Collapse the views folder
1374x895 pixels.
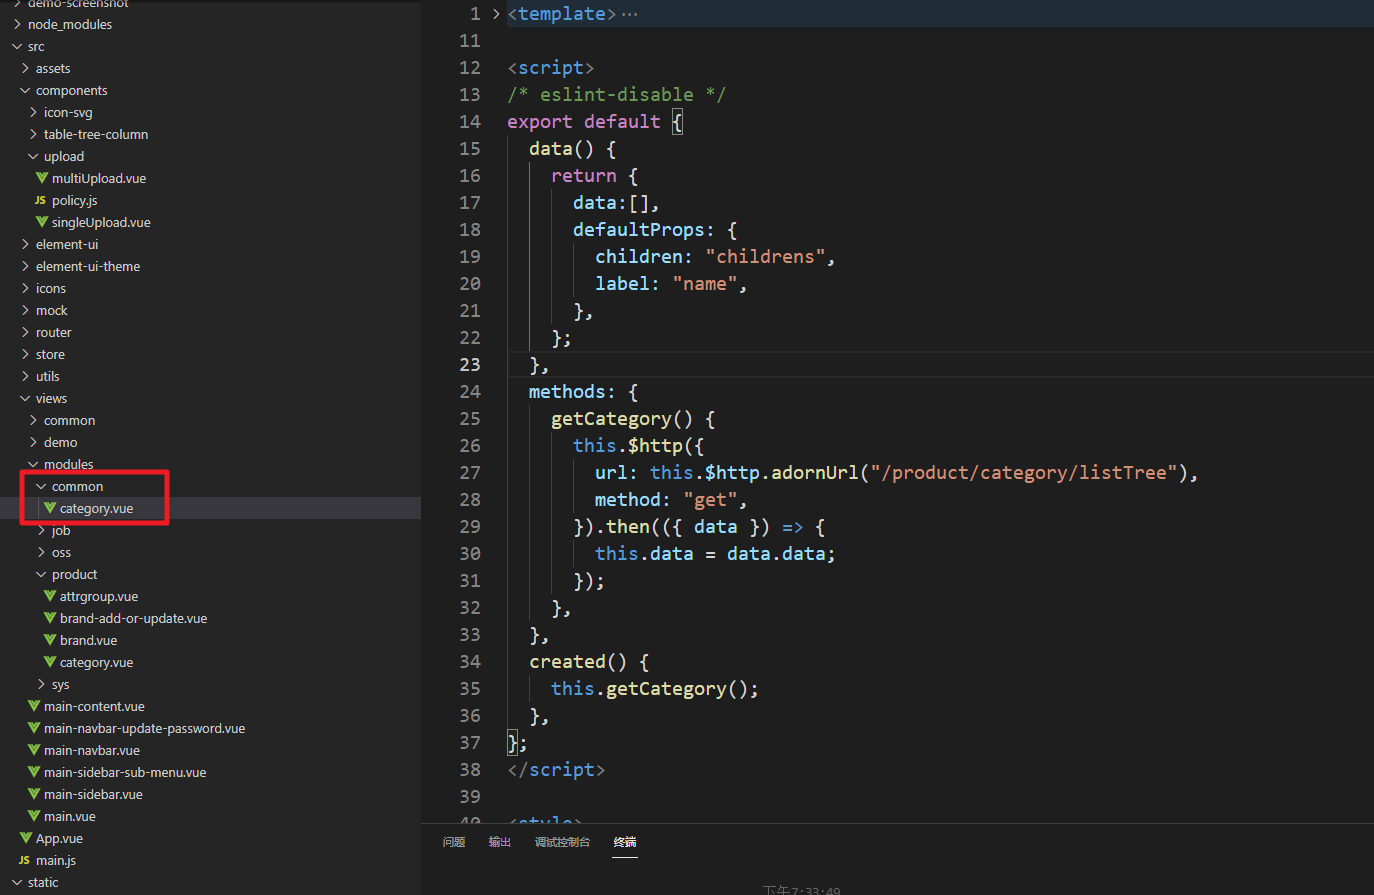tap(25, 398)
